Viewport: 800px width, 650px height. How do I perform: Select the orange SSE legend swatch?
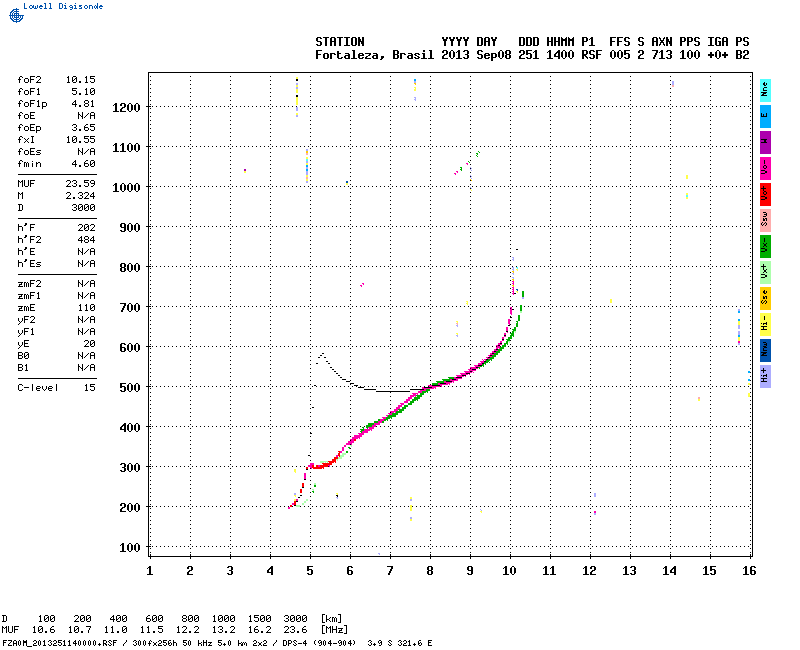(x=765, y=298)
